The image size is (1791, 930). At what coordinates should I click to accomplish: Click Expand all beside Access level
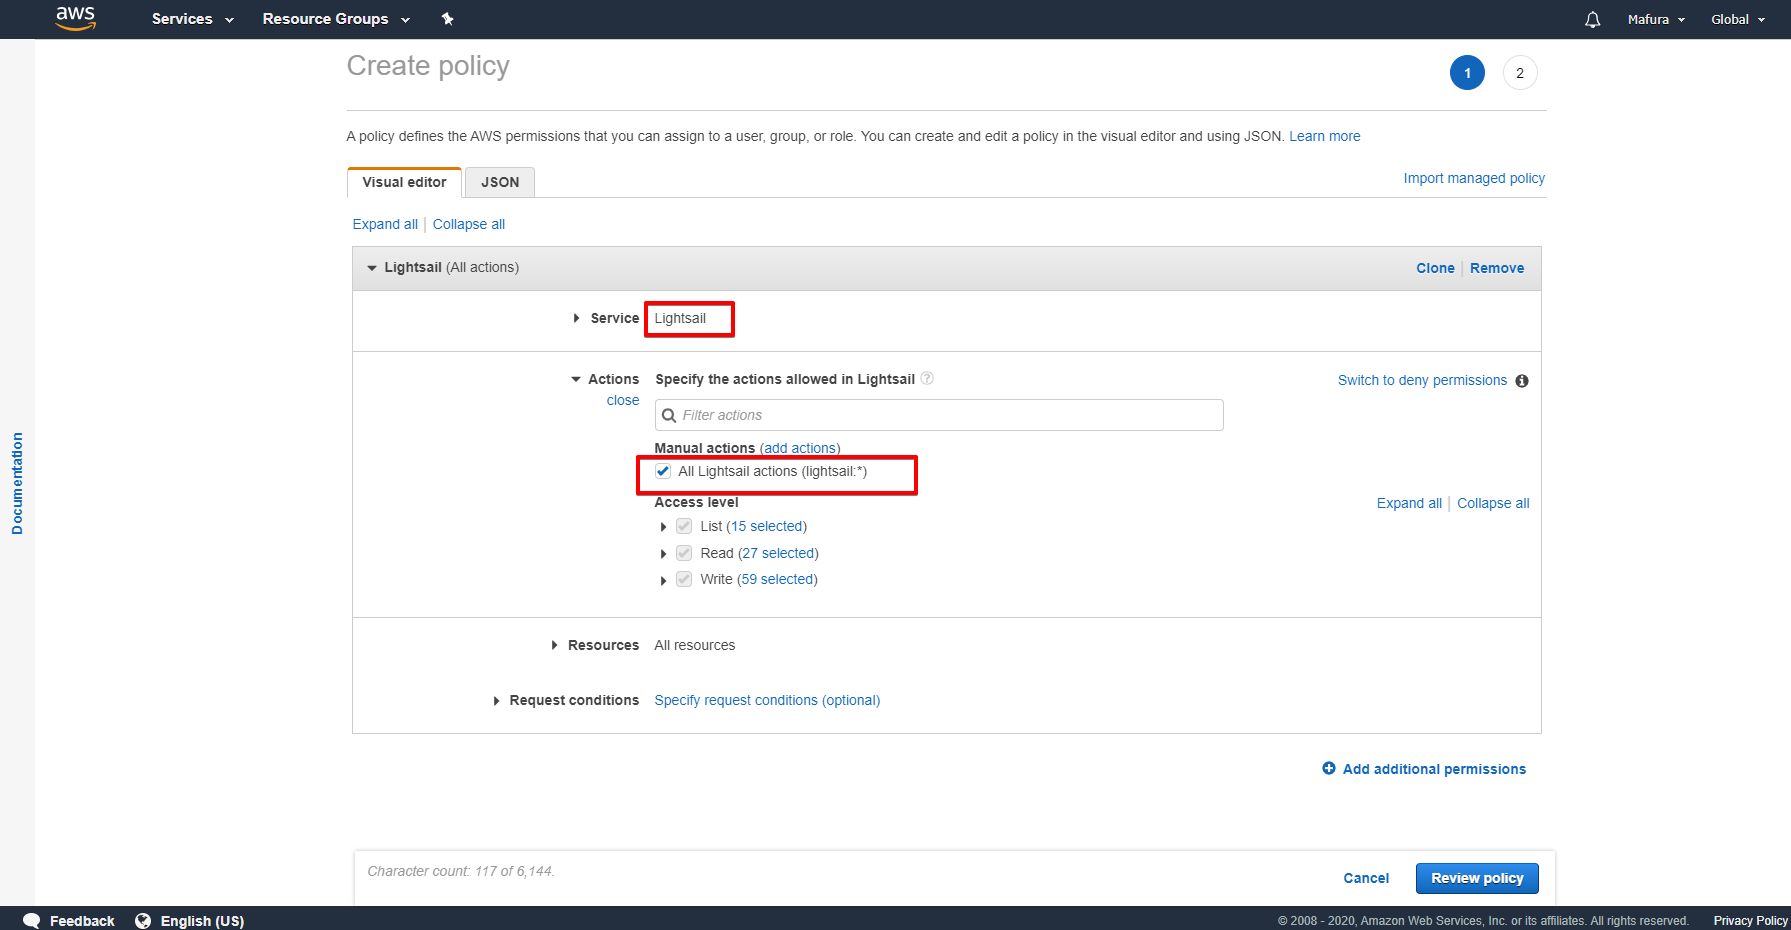[x=1409, y=503]
